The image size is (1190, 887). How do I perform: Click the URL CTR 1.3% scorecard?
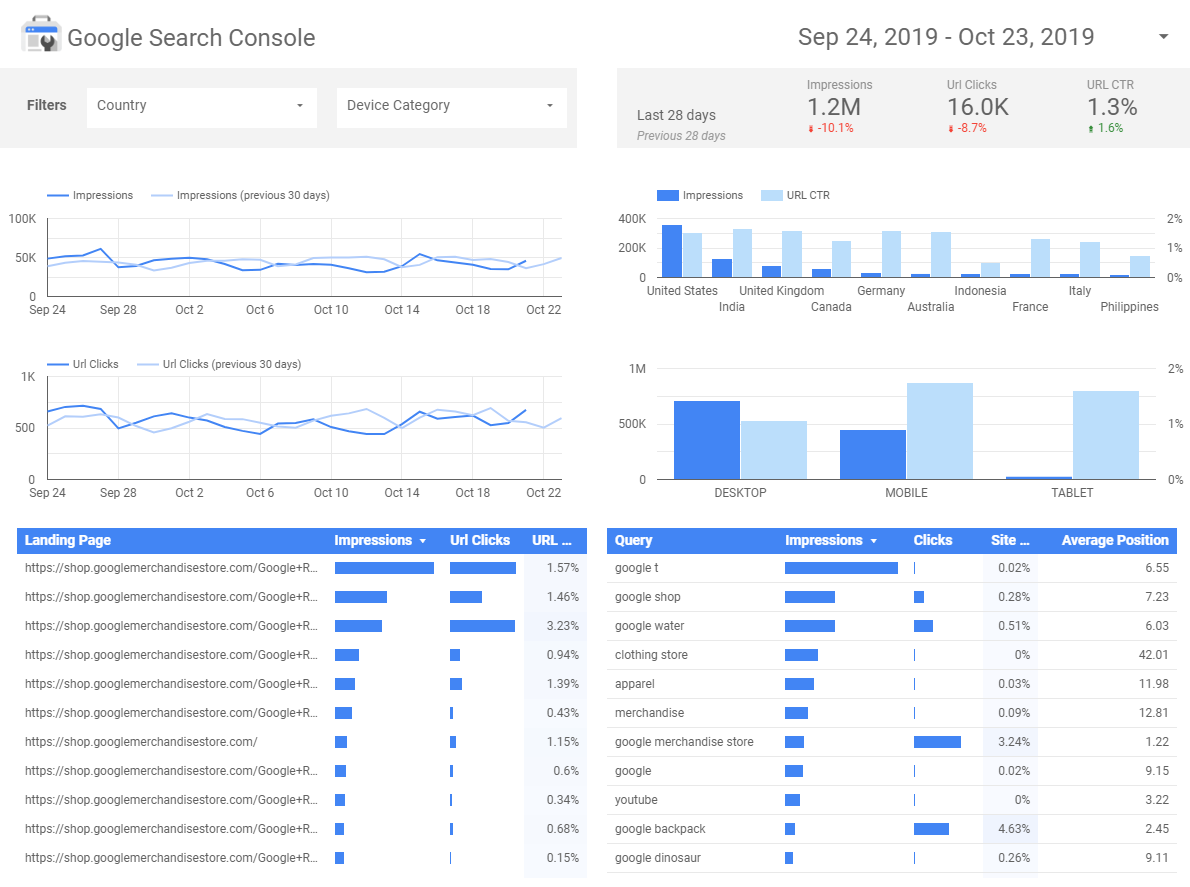point(1112,106)
